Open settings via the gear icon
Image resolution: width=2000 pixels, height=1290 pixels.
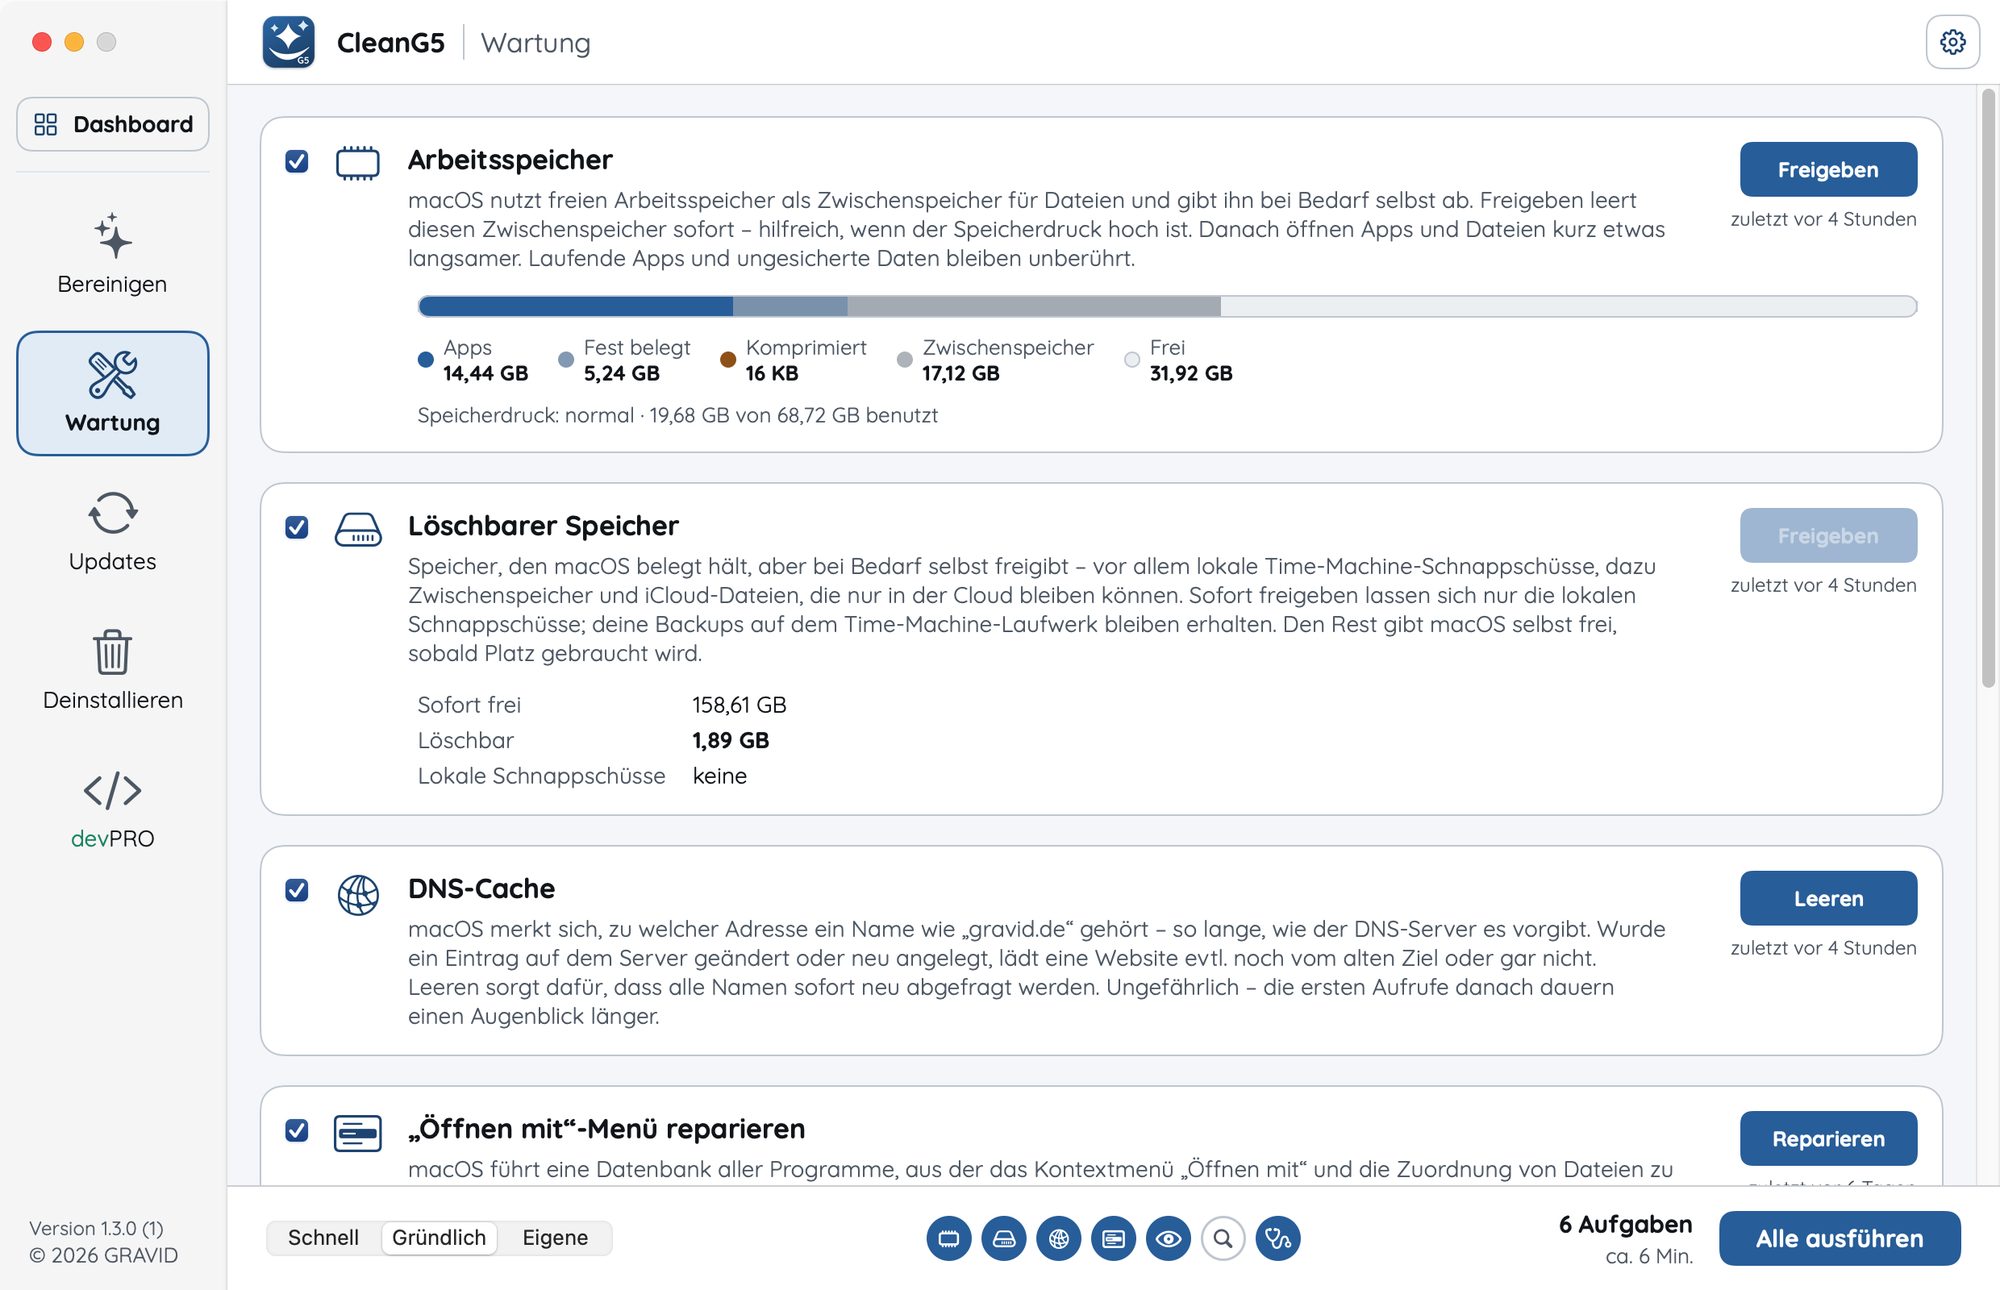pyautogui.click(x=1952, y=42)
